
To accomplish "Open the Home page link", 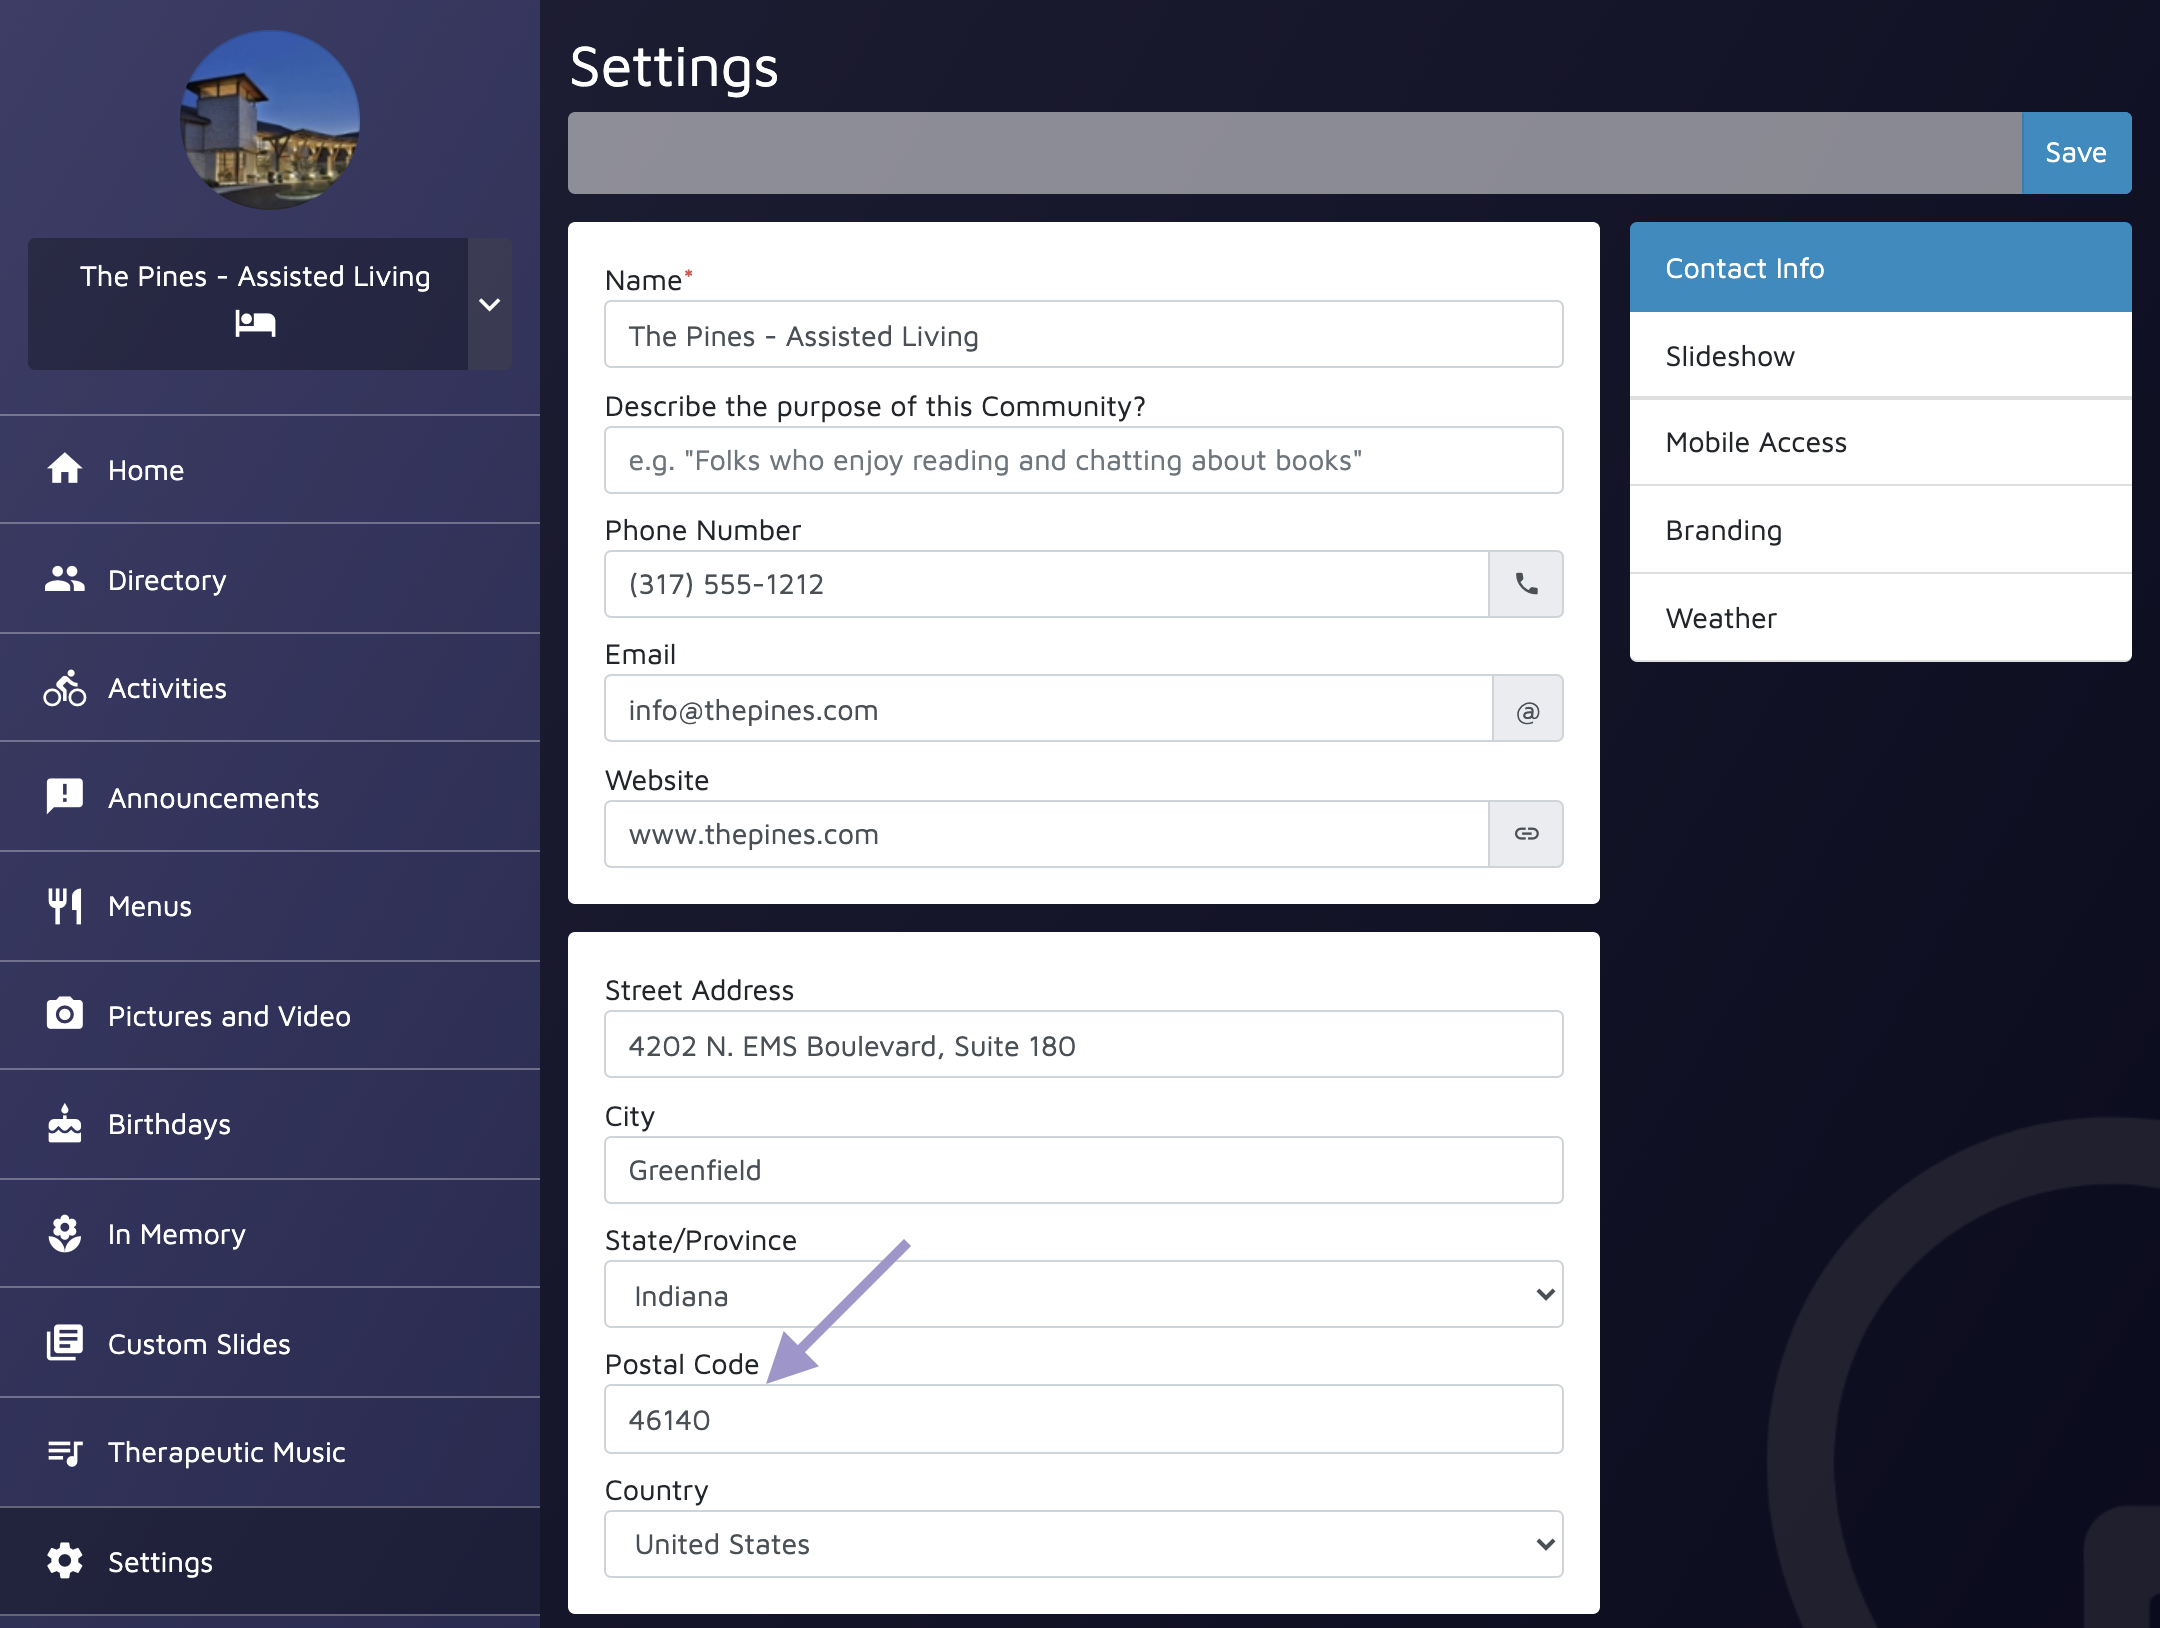I will [270, 469].
